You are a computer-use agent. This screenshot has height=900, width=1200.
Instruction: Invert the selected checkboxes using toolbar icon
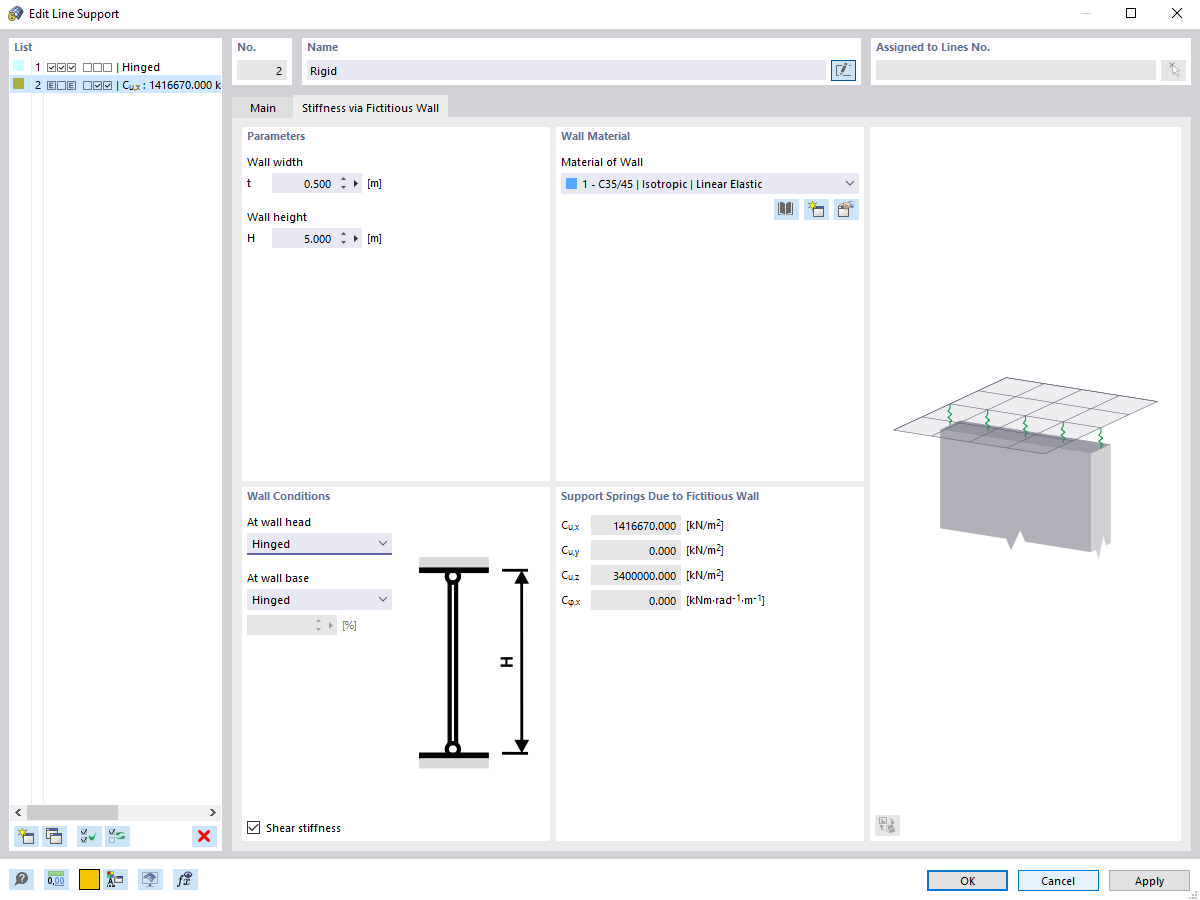click(117, 836)
